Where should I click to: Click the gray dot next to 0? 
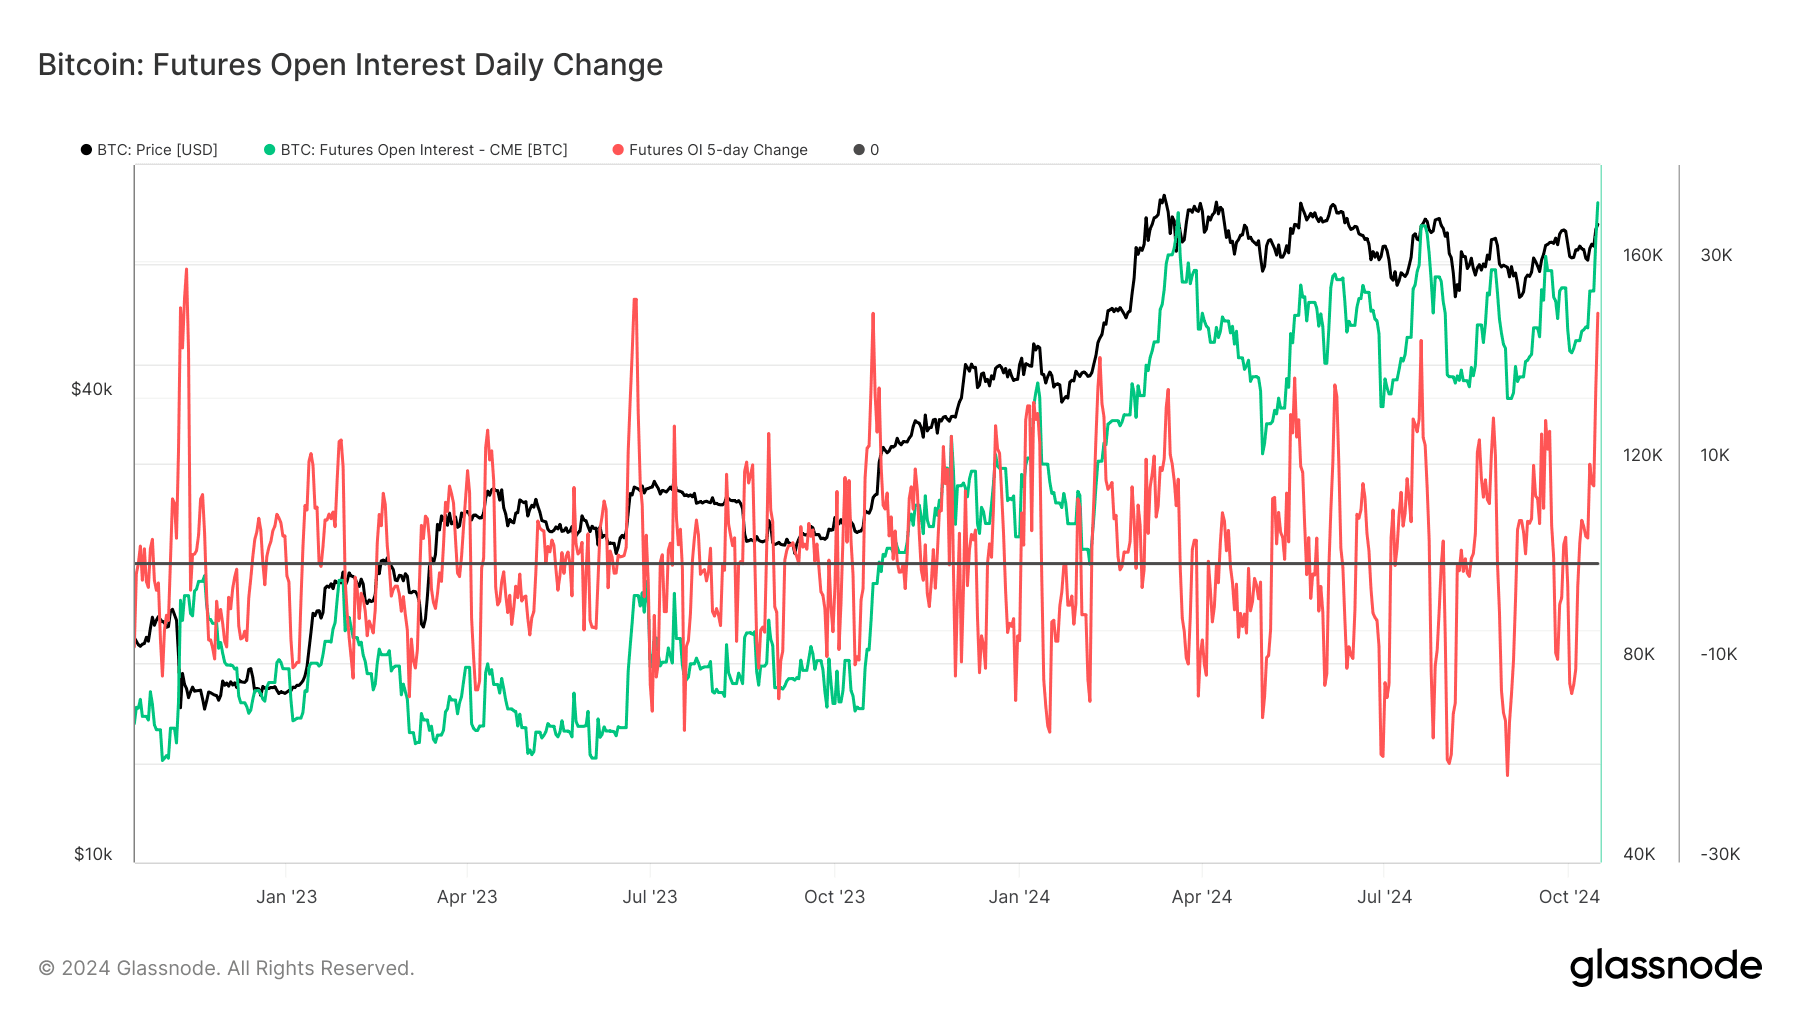[x=859, y=150]
